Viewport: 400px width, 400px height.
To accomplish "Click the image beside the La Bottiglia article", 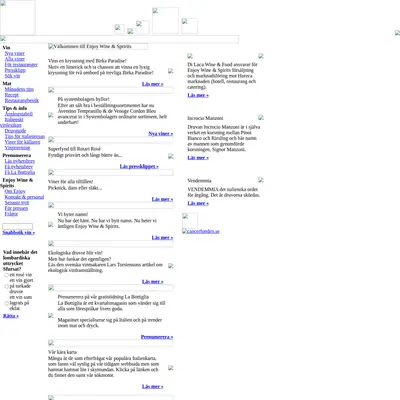I will point(51,315).
